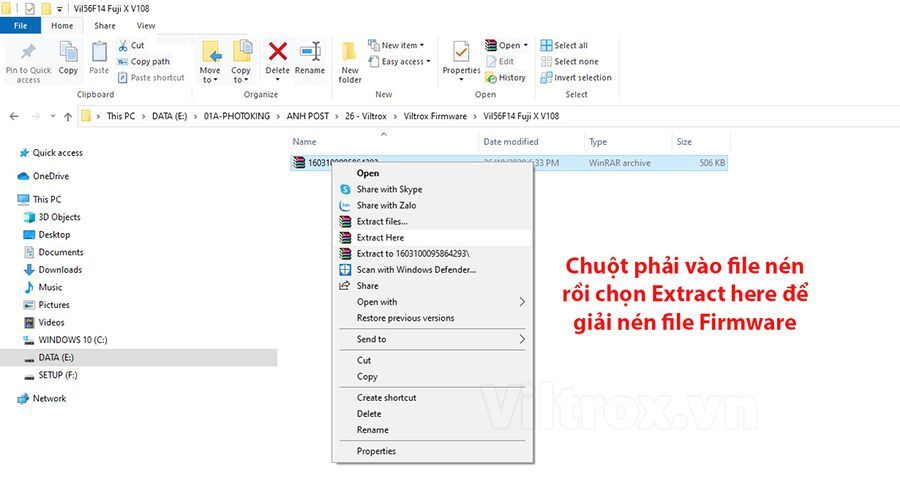Click the red Delete icon in ribbon

point(278,52)
